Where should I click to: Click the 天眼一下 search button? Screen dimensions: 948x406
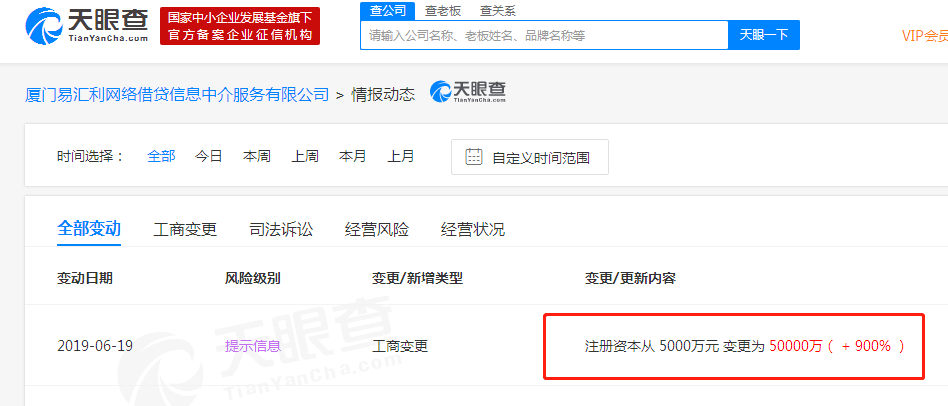point(764,35)
